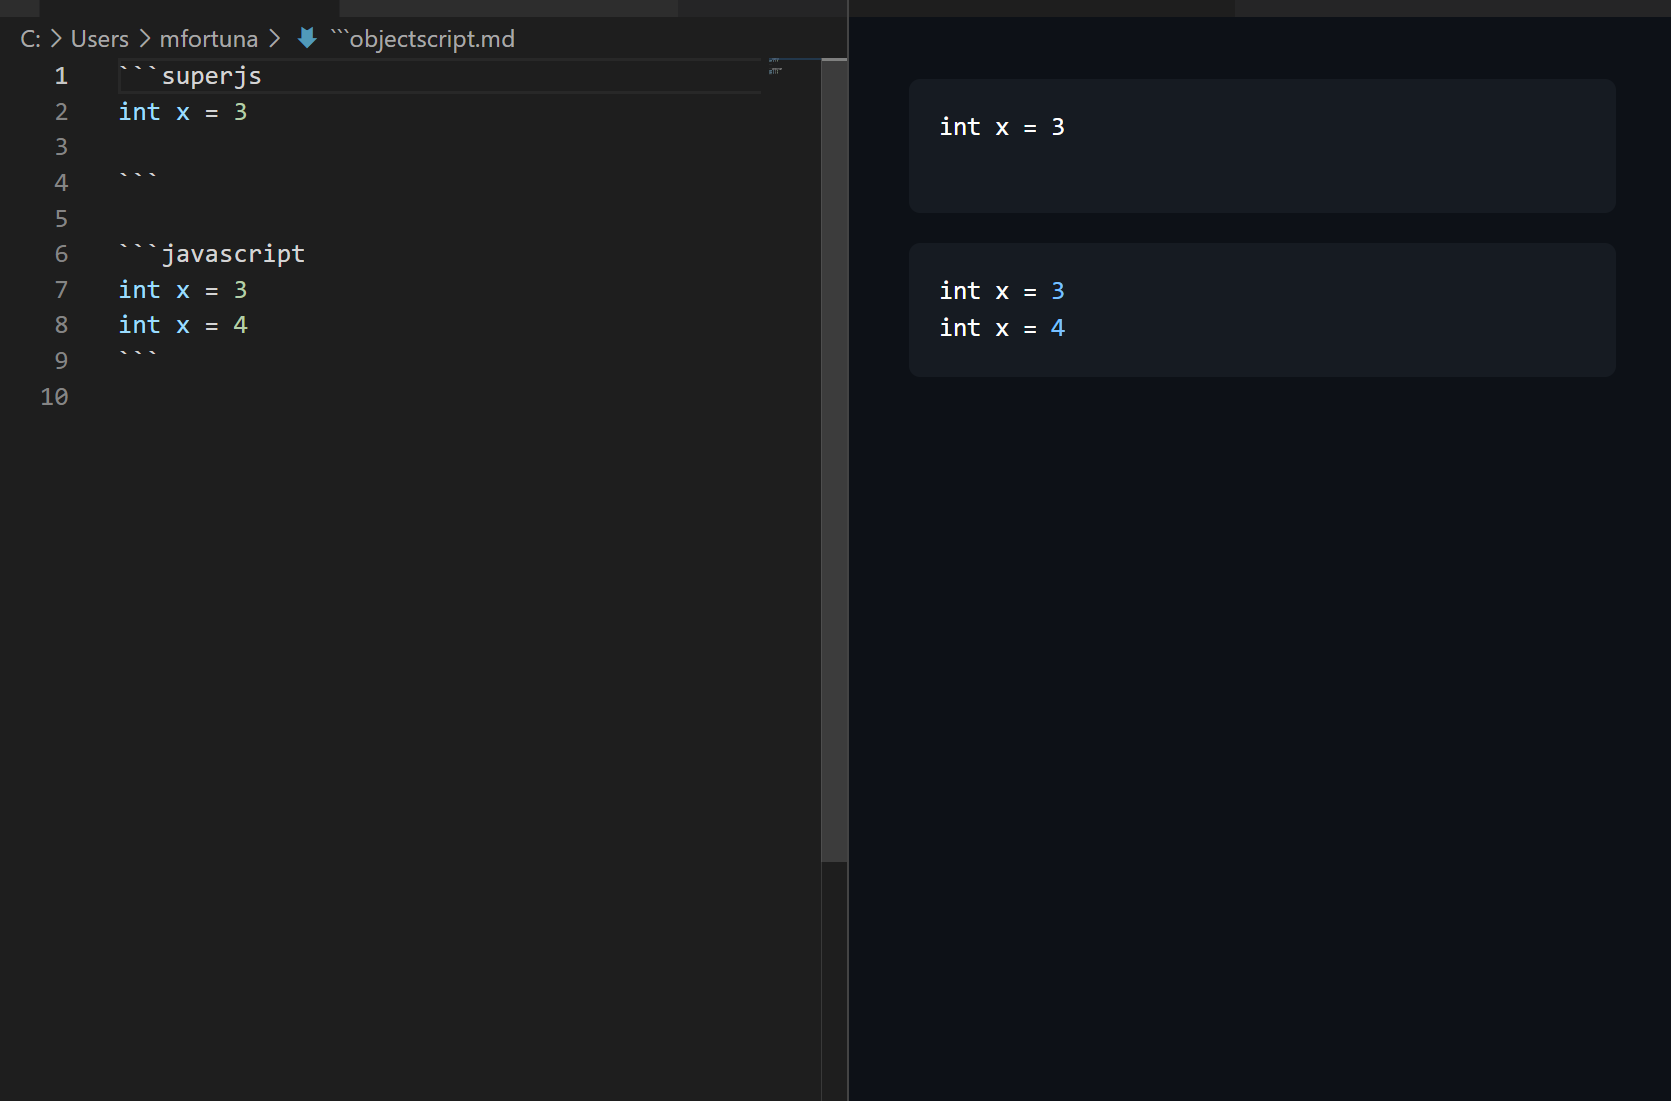Screen dimensions: 1671x1101
Task: Click 'int x = 4' in second preview block
Action: 1002,328
